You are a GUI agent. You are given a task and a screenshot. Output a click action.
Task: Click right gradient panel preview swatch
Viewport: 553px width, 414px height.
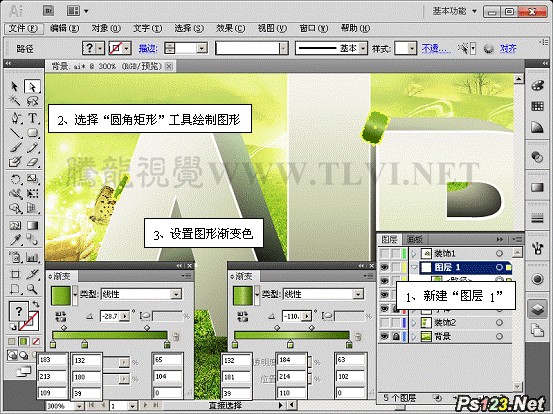coord(243,296)
